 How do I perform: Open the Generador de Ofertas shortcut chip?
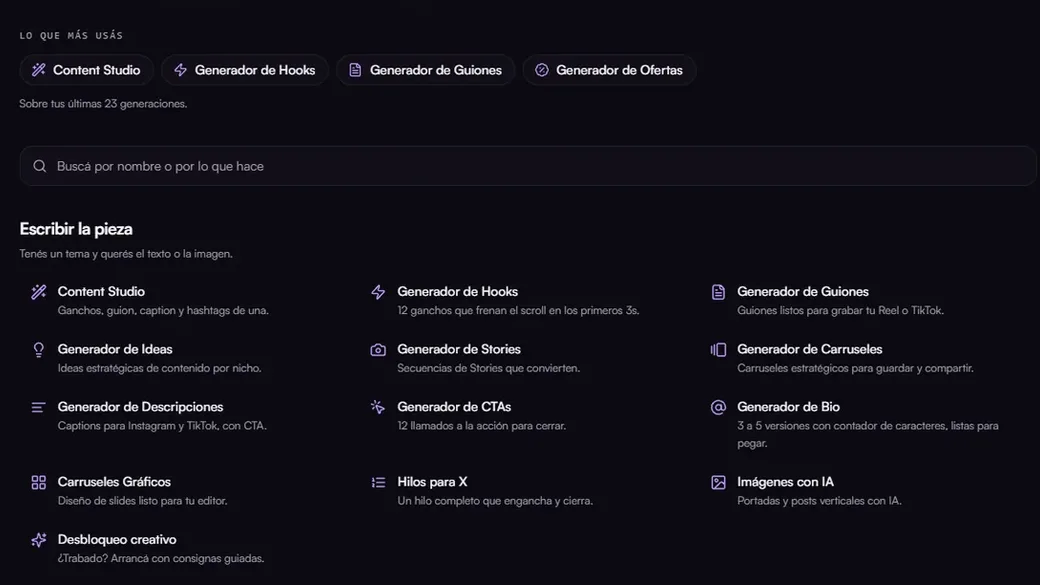coord(609,70)
